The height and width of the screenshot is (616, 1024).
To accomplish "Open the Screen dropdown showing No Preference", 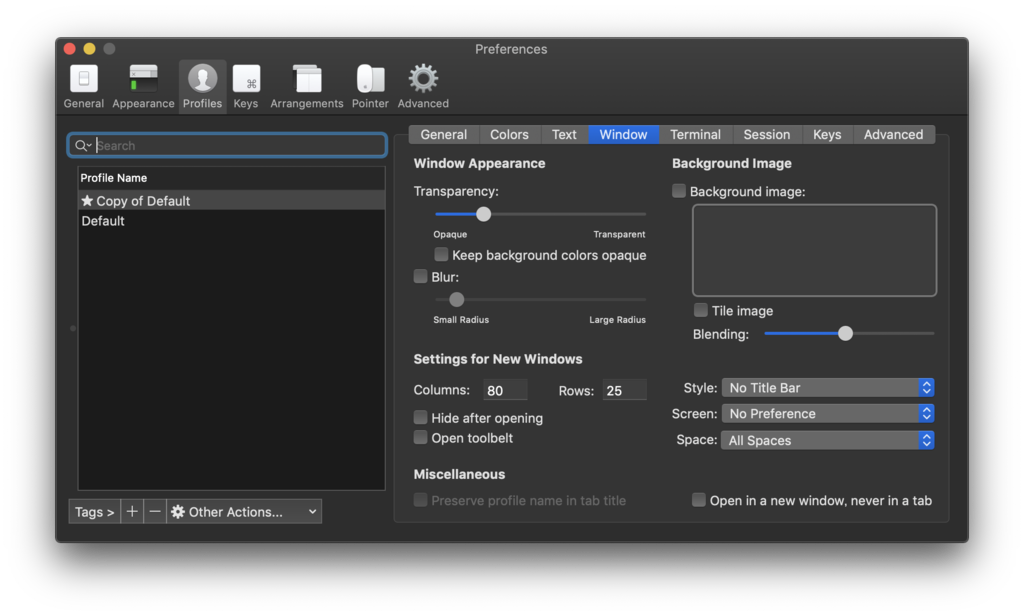I will 827,413.
